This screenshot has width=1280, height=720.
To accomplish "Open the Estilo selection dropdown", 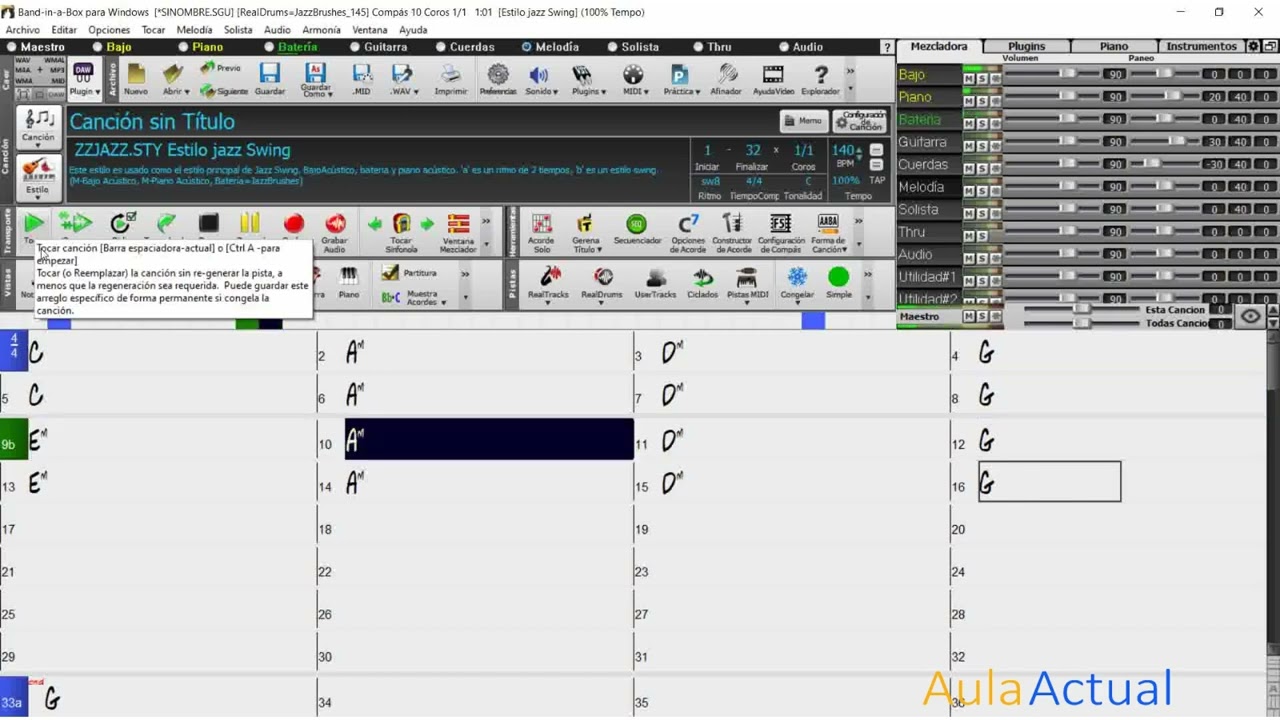I will coord(37,178).
